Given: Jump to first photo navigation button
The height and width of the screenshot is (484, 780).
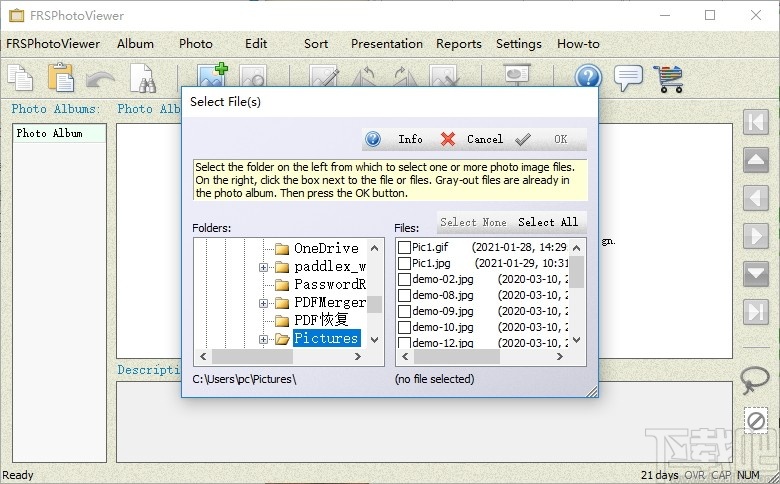Looking at the screenshot, I should 756,122.
